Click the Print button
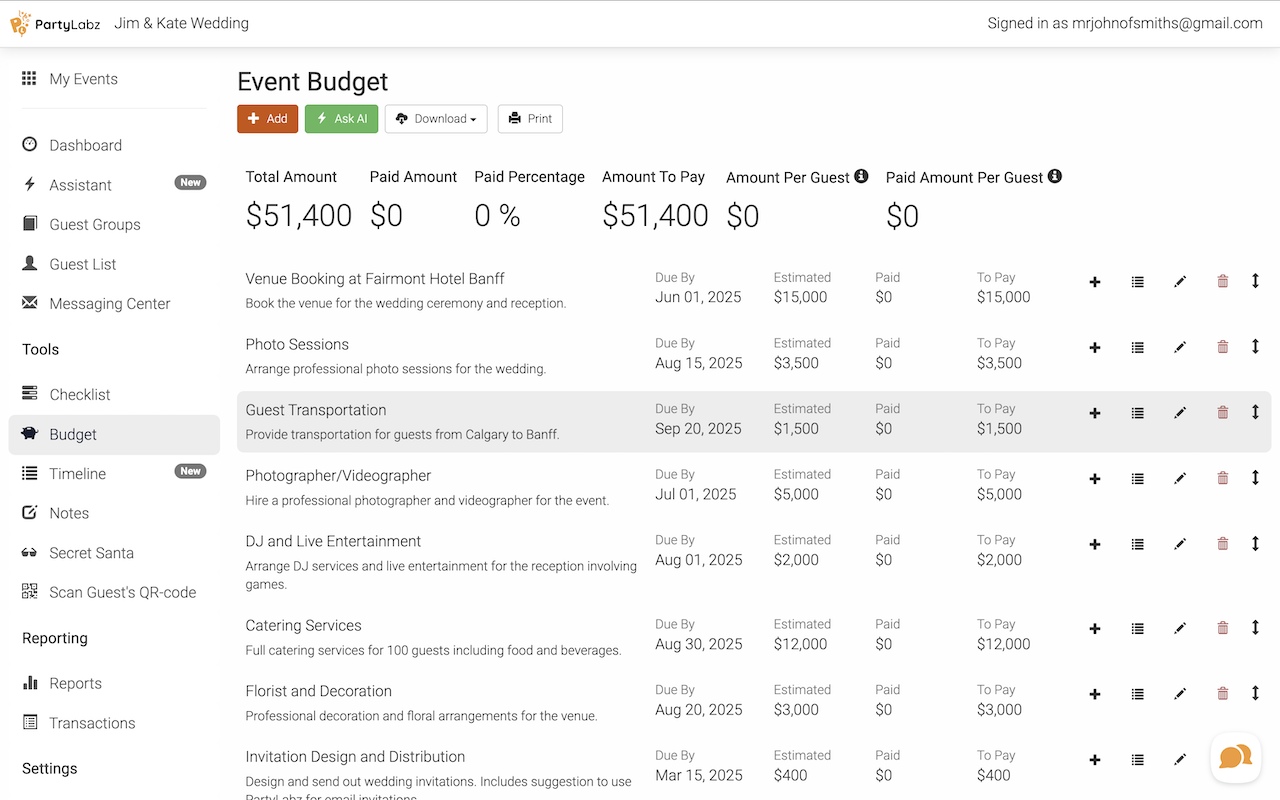Screen dimensions: 1280x800 pyautogui.click(x=530, y=119)
